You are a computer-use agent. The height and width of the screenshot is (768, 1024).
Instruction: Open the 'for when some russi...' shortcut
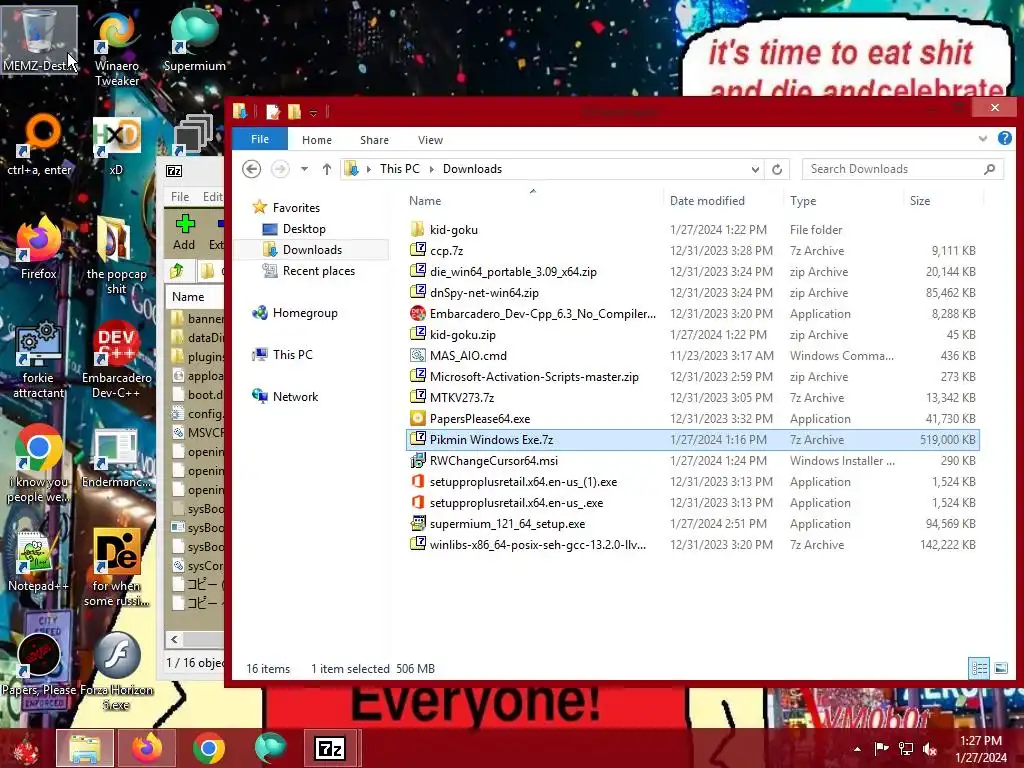(x=116, y=567)
